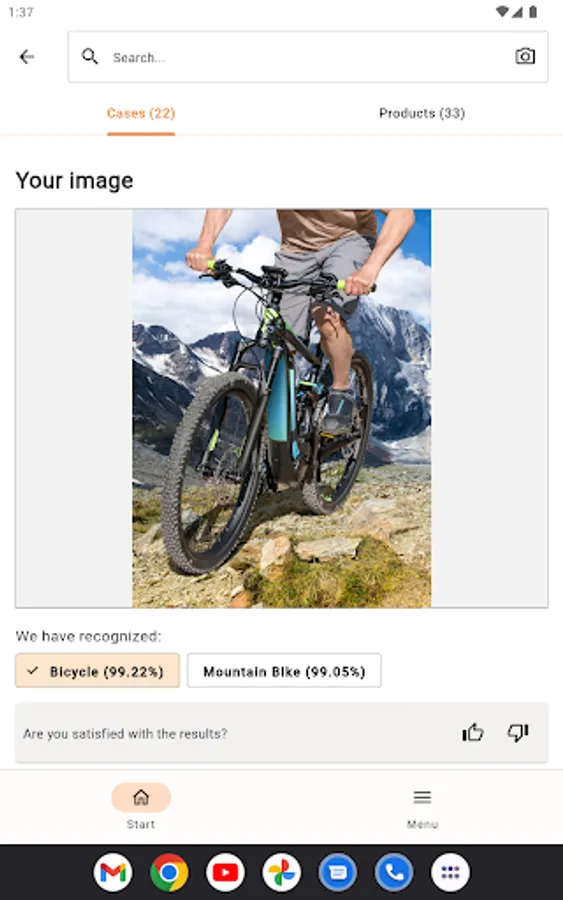Open Messages app from the dock
Screen dimensions: 563x900
click(x=338, y=872)
